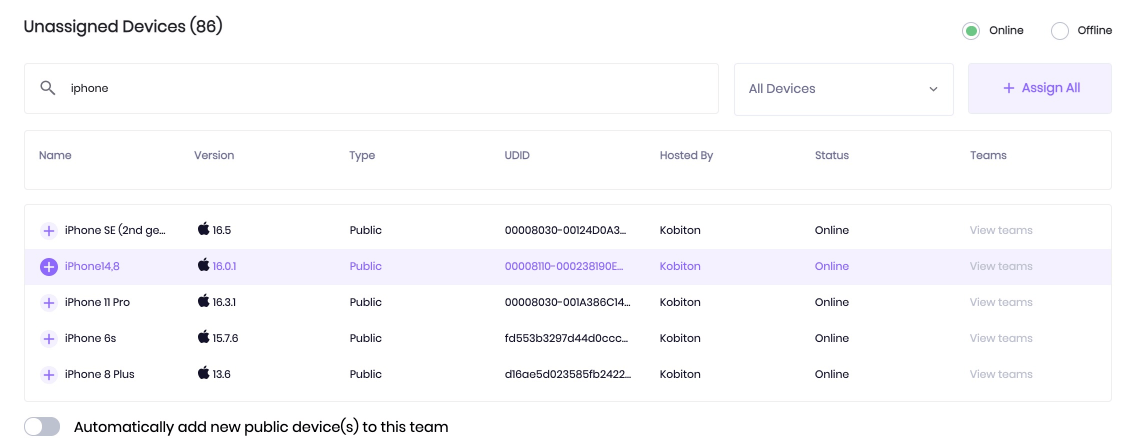Open View teams for iPhone 6s row
Image resolution: width=1124 pixels, height=446 pixels.
pos(1001,338)
